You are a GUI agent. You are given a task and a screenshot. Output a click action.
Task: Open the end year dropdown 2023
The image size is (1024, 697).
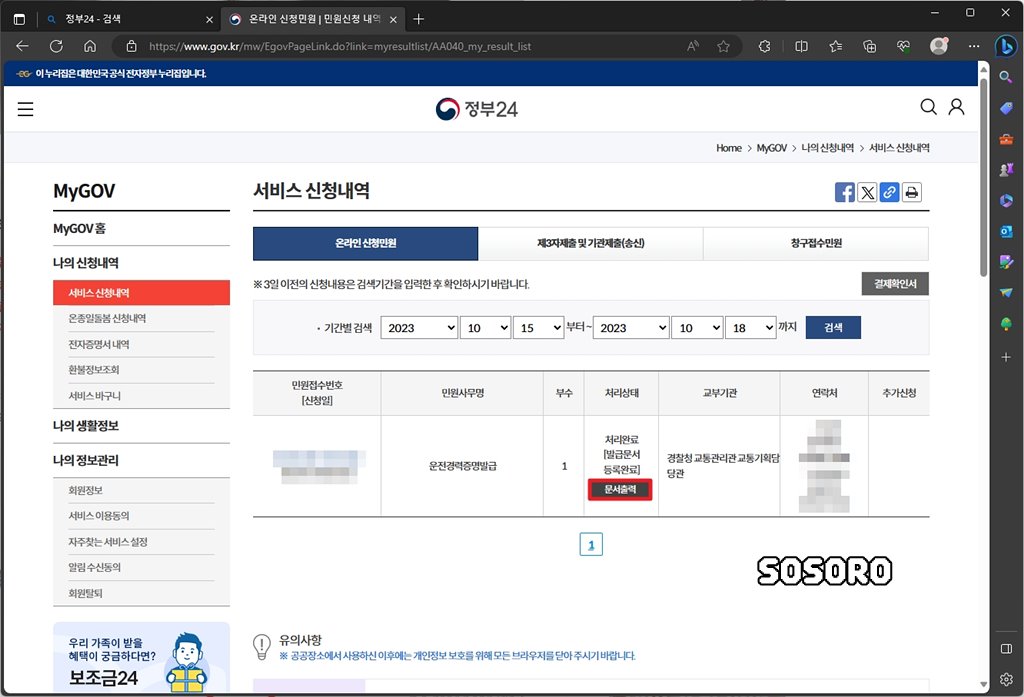coord(631,327)
